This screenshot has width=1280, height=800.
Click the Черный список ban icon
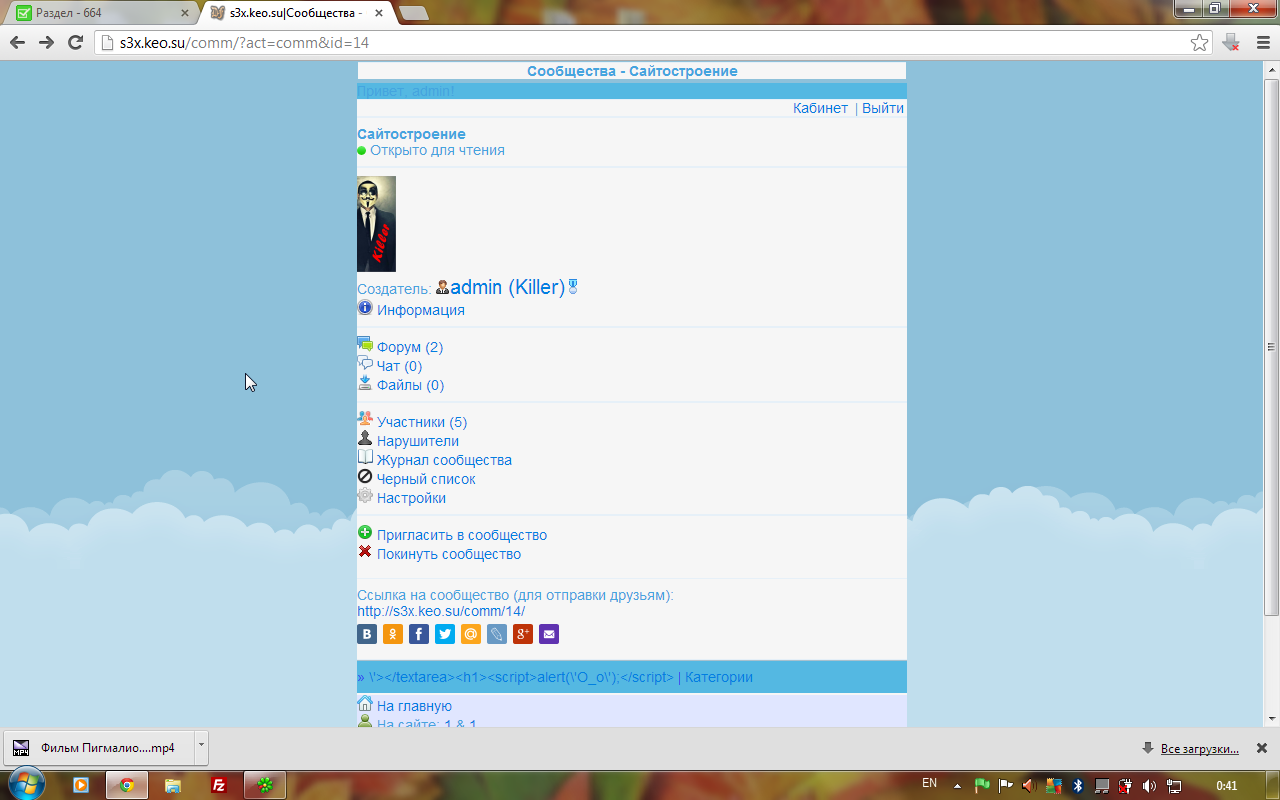click(365, 476)
